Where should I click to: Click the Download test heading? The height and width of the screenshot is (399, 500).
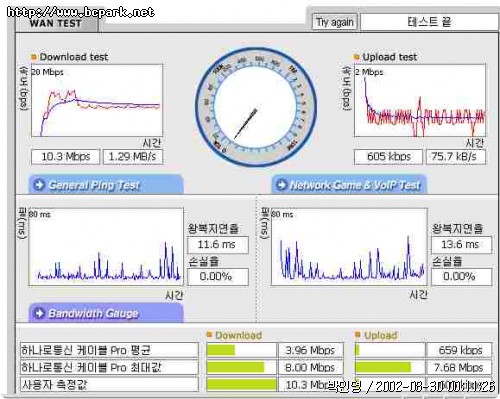[x=74, y=57]
